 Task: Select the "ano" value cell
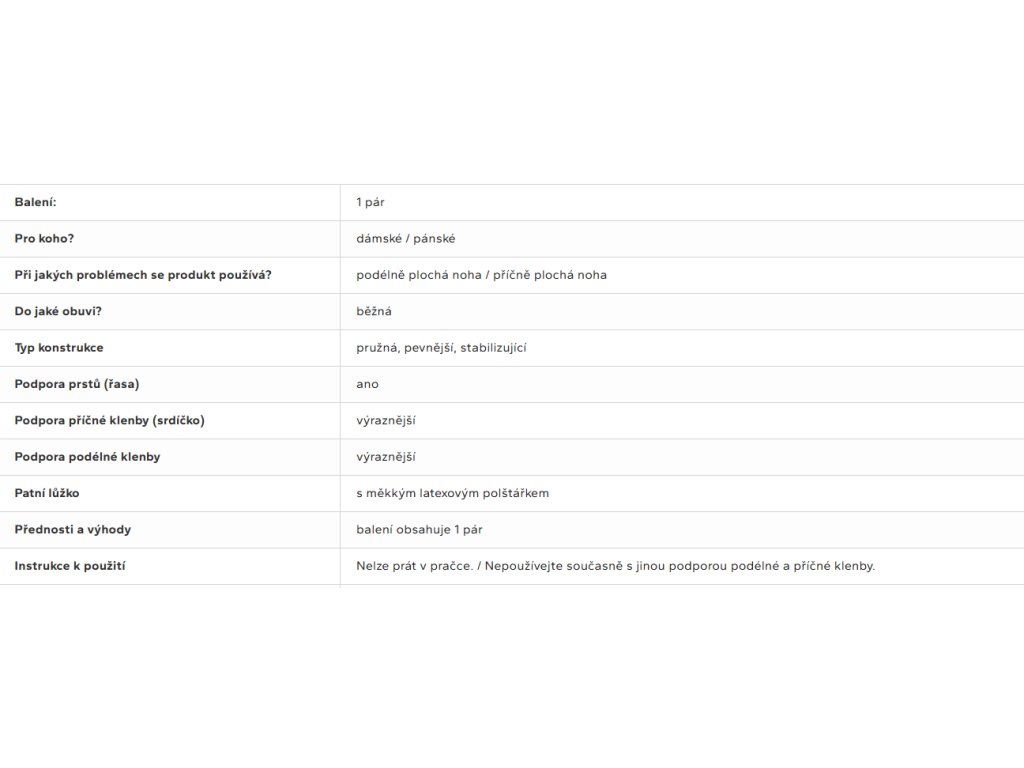point(367,384)
